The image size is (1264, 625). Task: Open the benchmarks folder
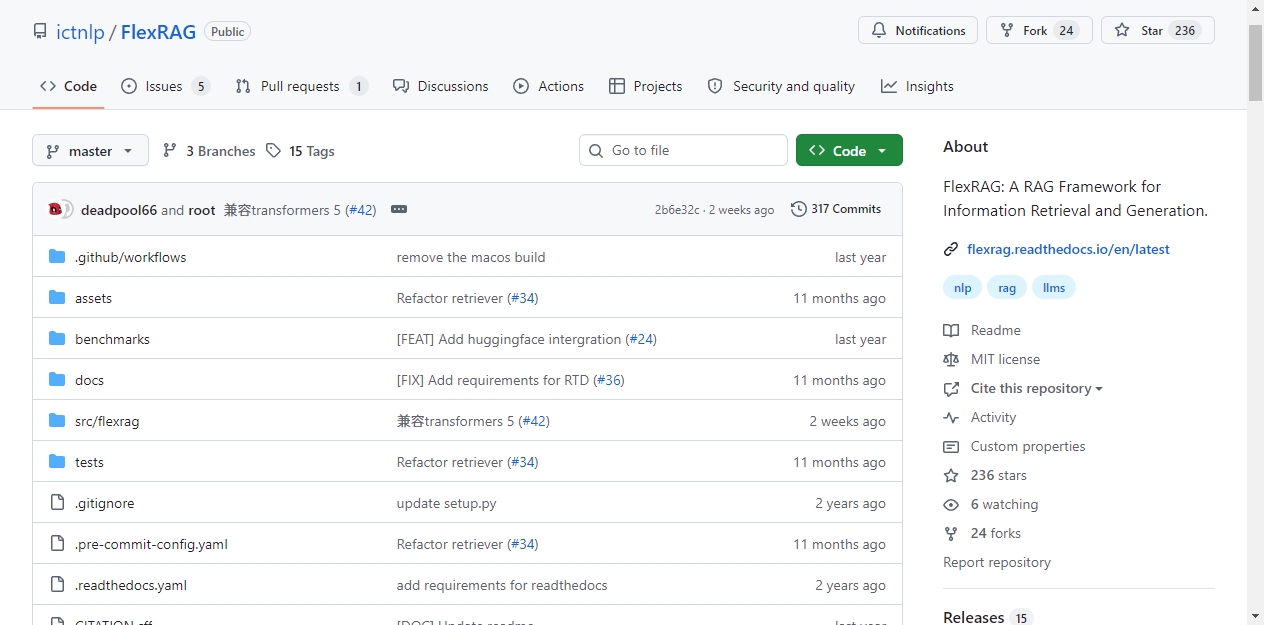click(112, 339)
